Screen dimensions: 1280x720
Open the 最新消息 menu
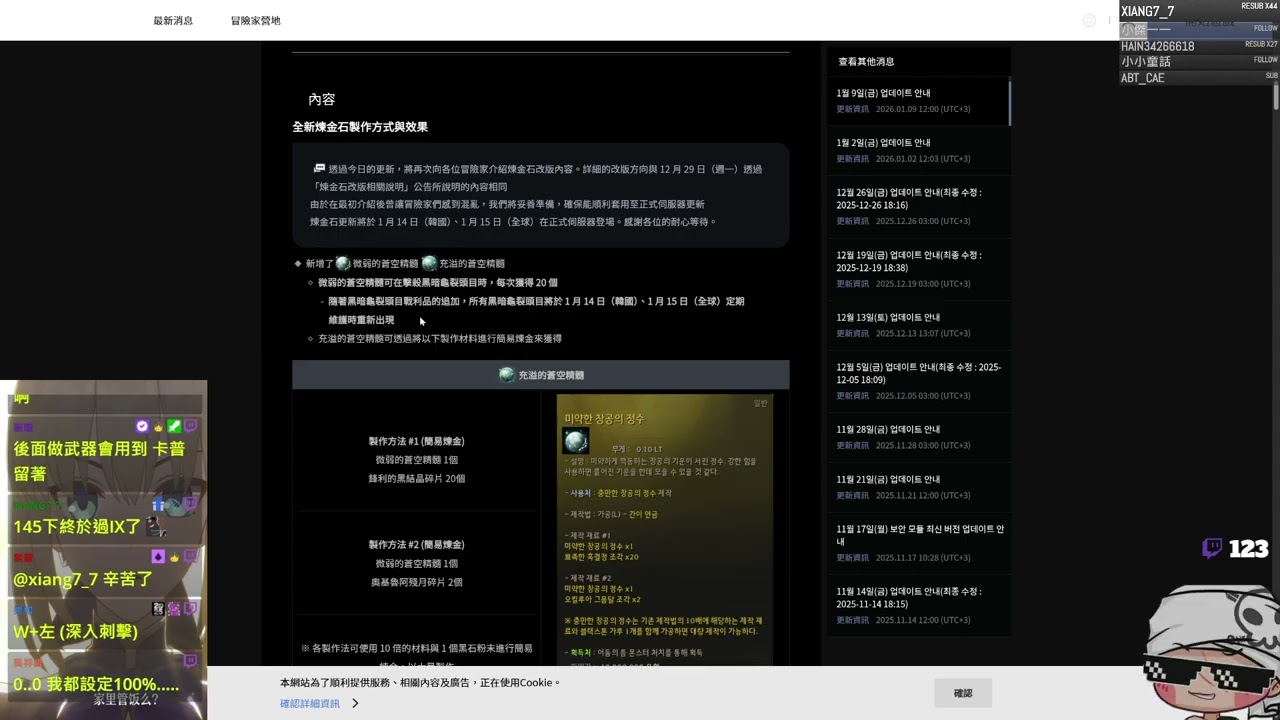point(173,20)
